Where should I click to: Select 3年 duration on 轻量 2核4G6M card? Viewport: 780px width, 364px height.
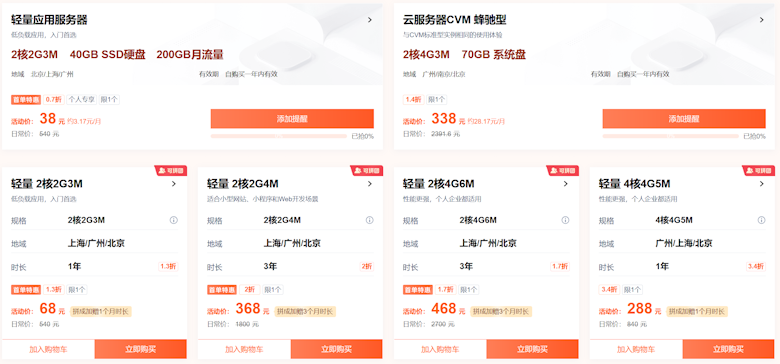pyautogui.click(x=467, y=267)
